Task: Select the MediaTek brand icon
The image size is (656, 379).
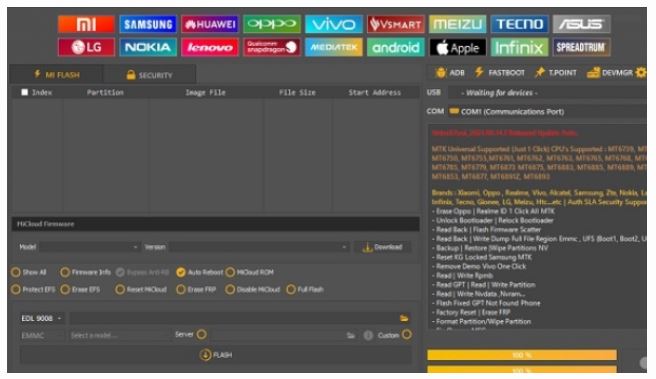Action: coord(333,47)
